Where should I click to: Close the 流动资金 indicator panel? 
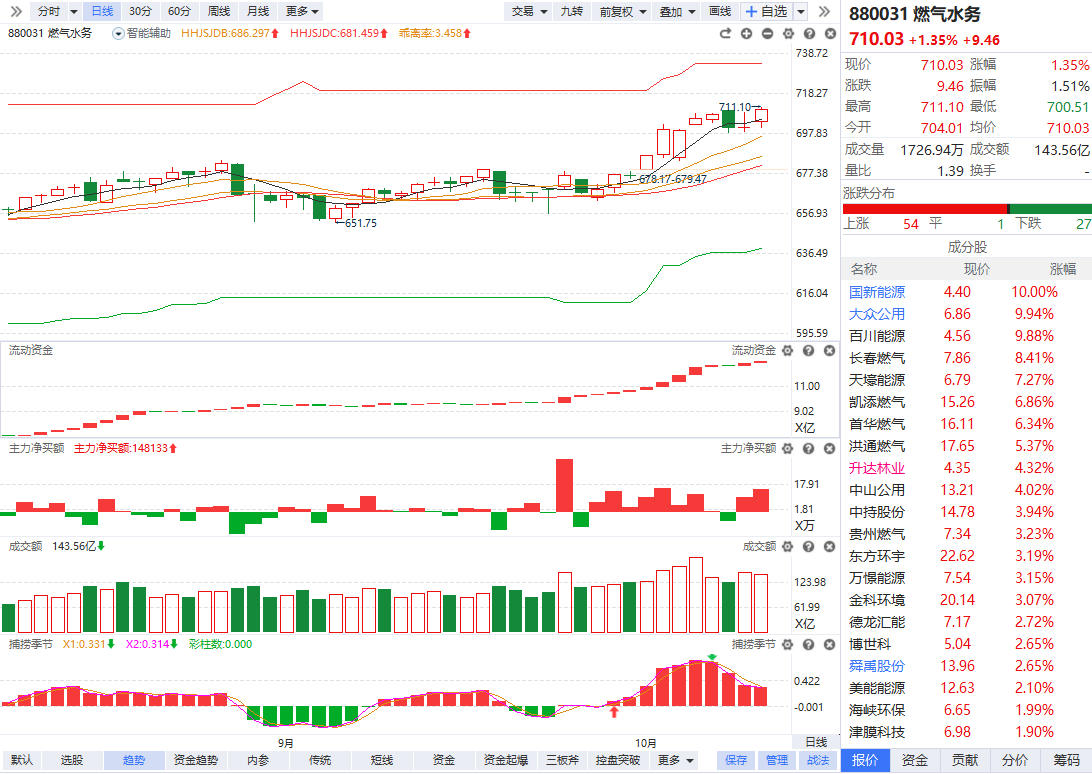(829, 351)
